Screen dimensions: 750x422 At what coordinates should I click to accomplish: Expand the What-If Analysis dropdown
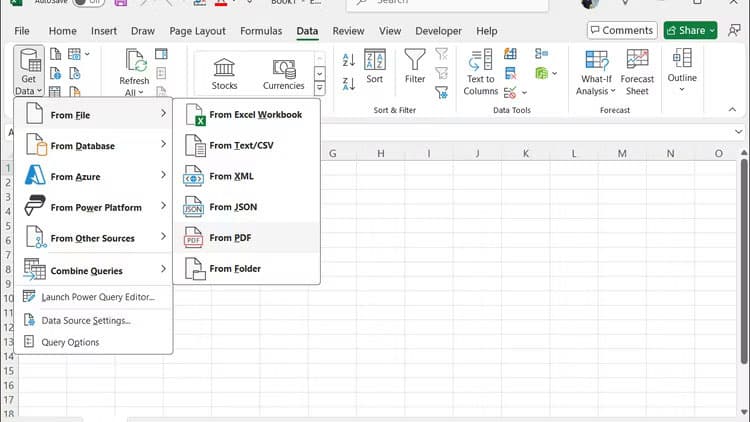pos(596,71)
